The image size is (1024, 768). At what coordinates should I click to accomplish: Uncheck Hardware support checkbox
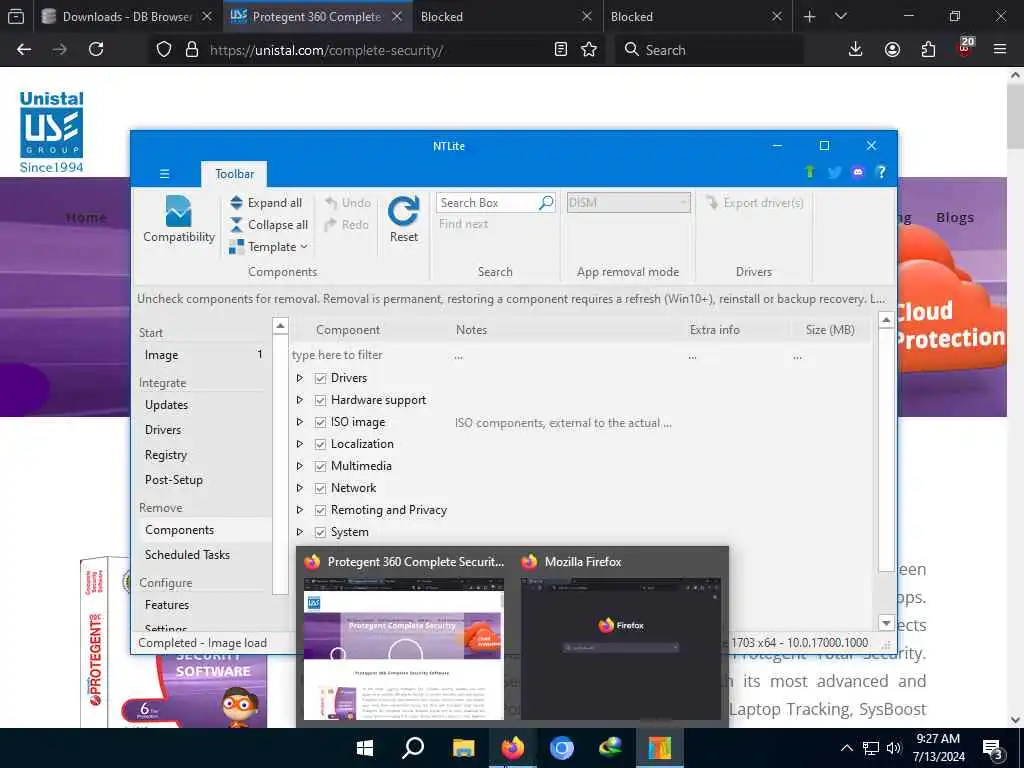point(321,400)
